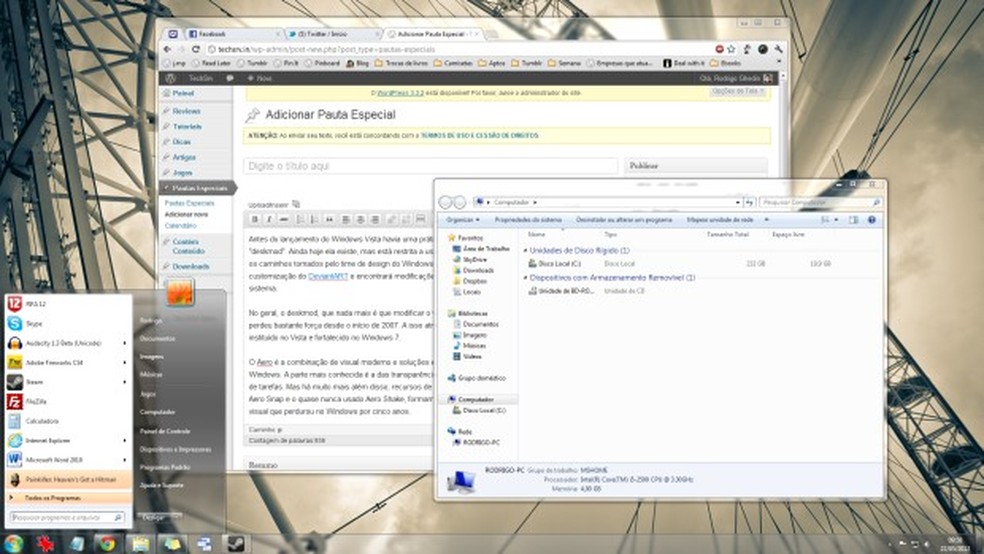
Task: Click the upload media icon above editor
Action: 296,204
